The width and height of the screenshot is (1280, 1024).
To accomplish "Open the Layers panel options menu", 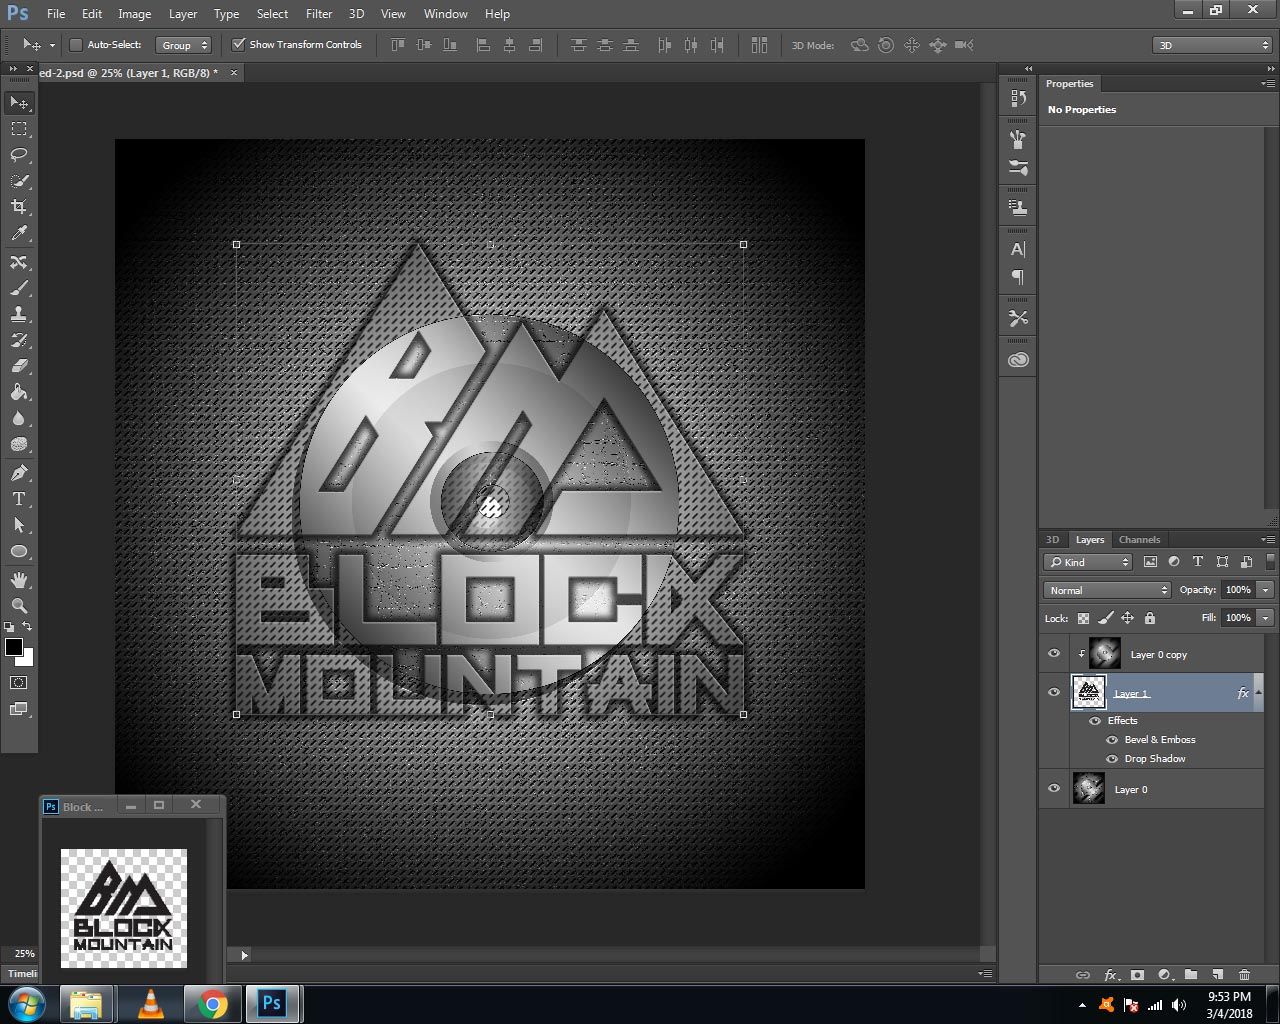I will pos(1268,540).
